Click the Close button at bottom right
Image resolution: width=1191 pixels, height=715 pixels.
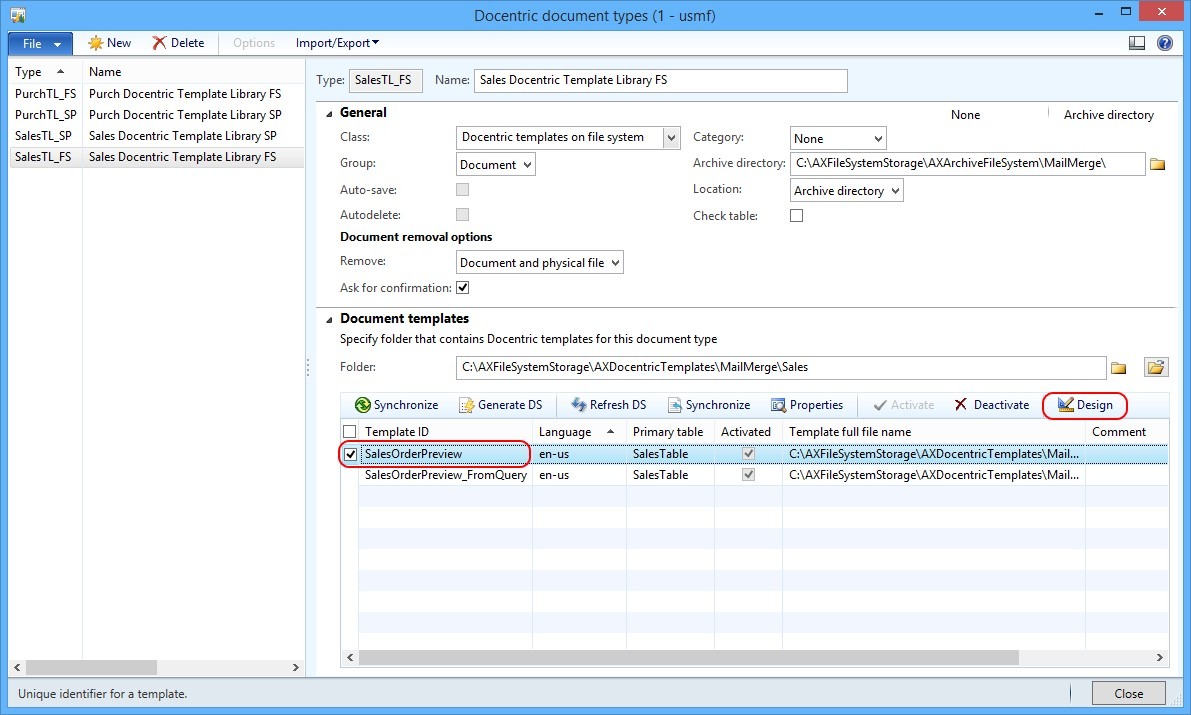[x=1129, y=694]
